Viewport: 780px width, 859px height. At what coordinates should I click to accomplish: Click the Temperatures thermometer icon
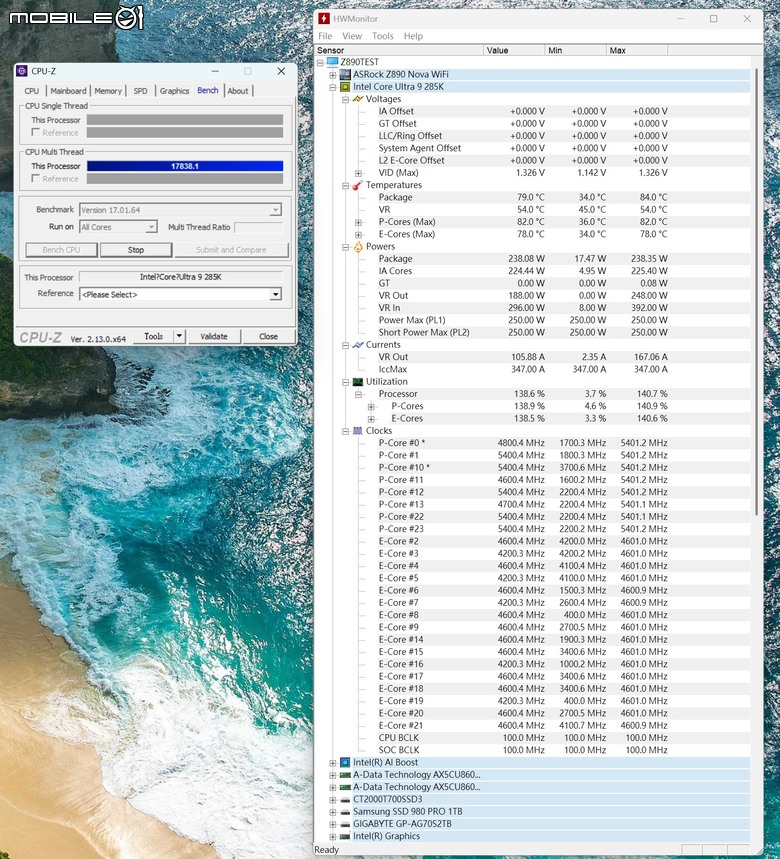pos(358,185)
